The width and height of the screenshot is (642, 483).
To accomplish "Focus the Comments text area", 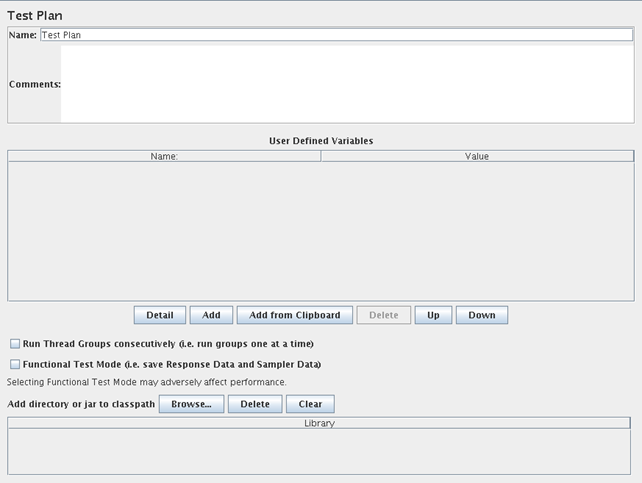I will 346,84.
